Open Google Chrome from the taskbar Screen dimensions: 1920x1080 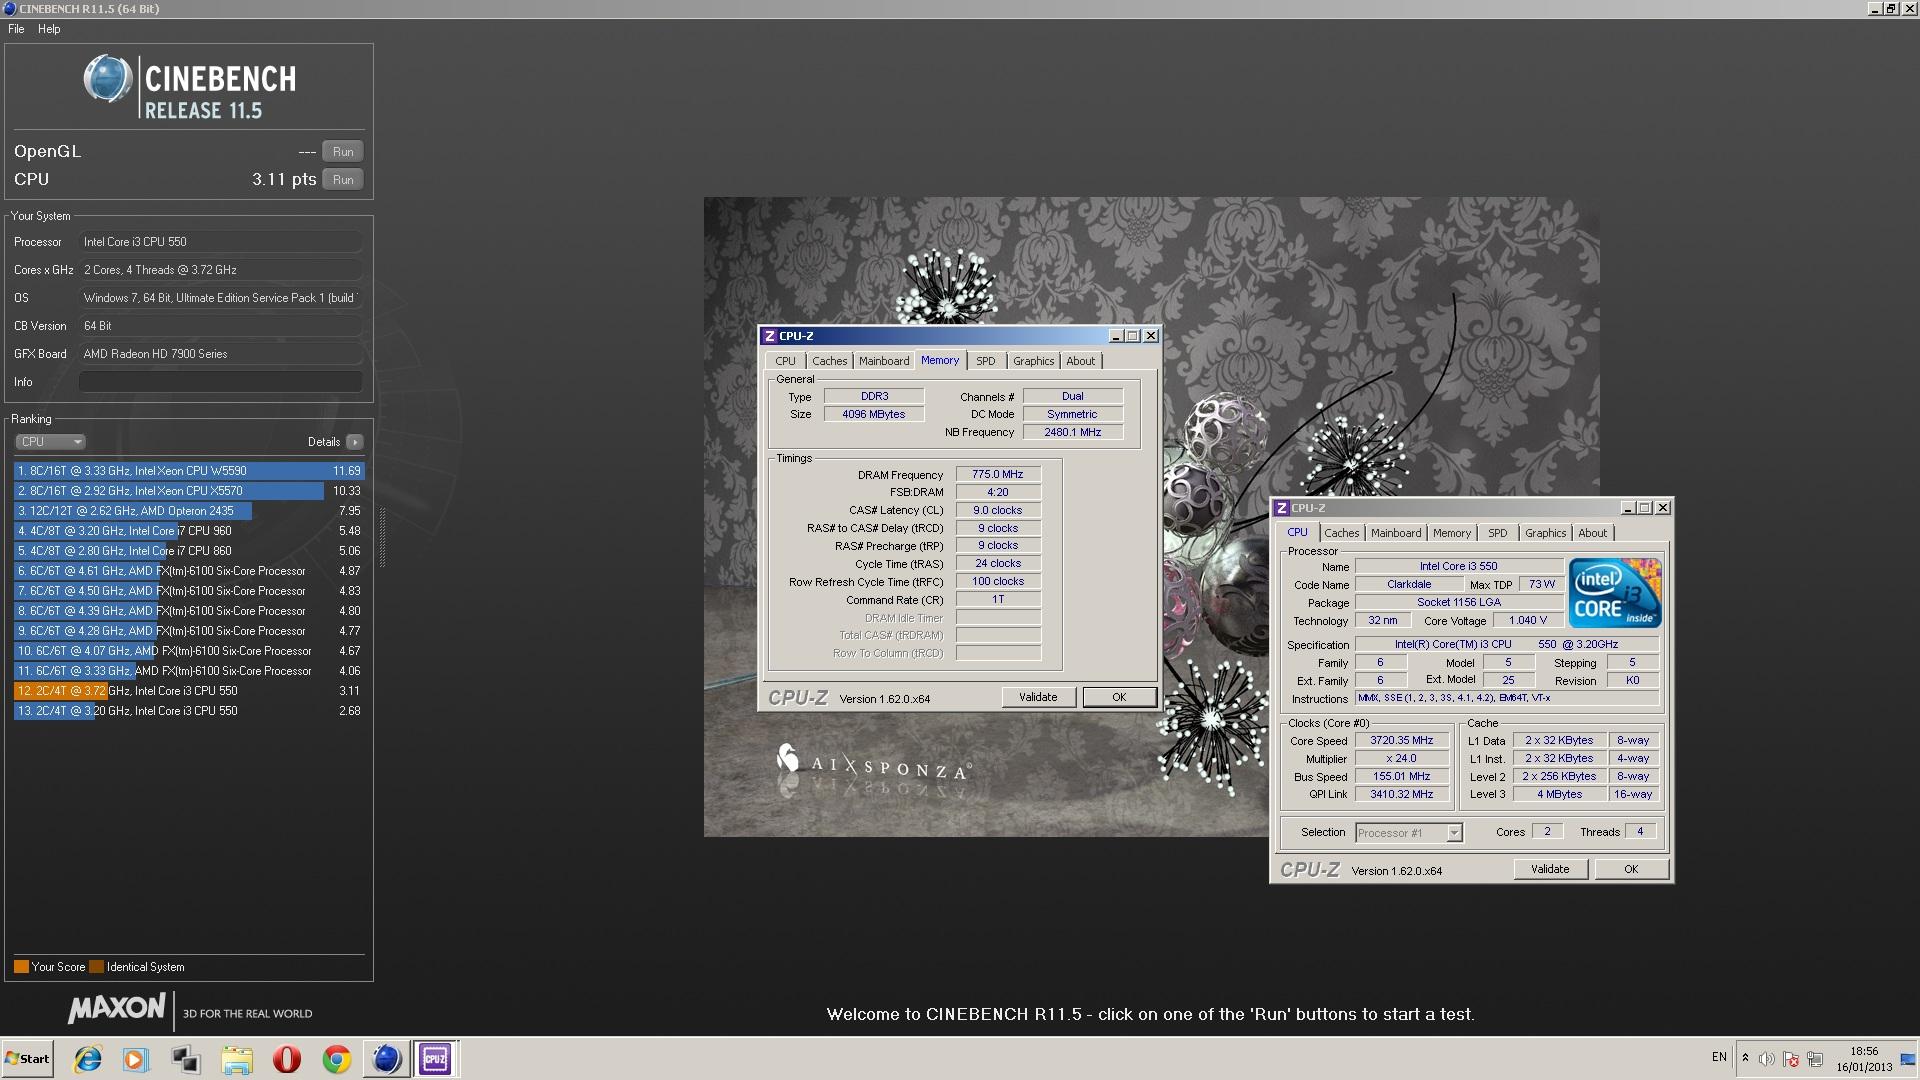coord(337,1059)
